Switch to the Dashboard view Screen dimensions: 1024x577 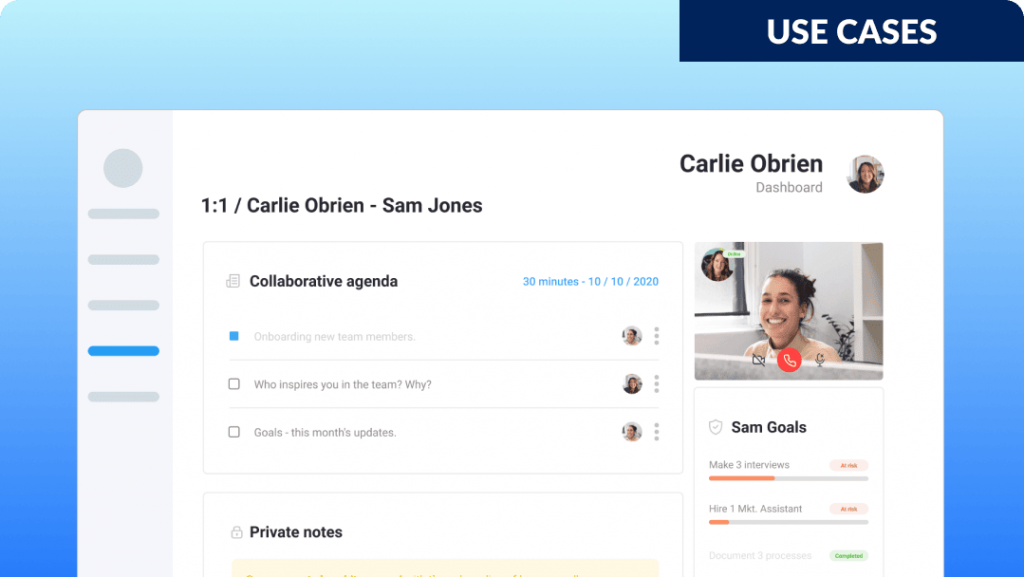click(x=790, y=188)
